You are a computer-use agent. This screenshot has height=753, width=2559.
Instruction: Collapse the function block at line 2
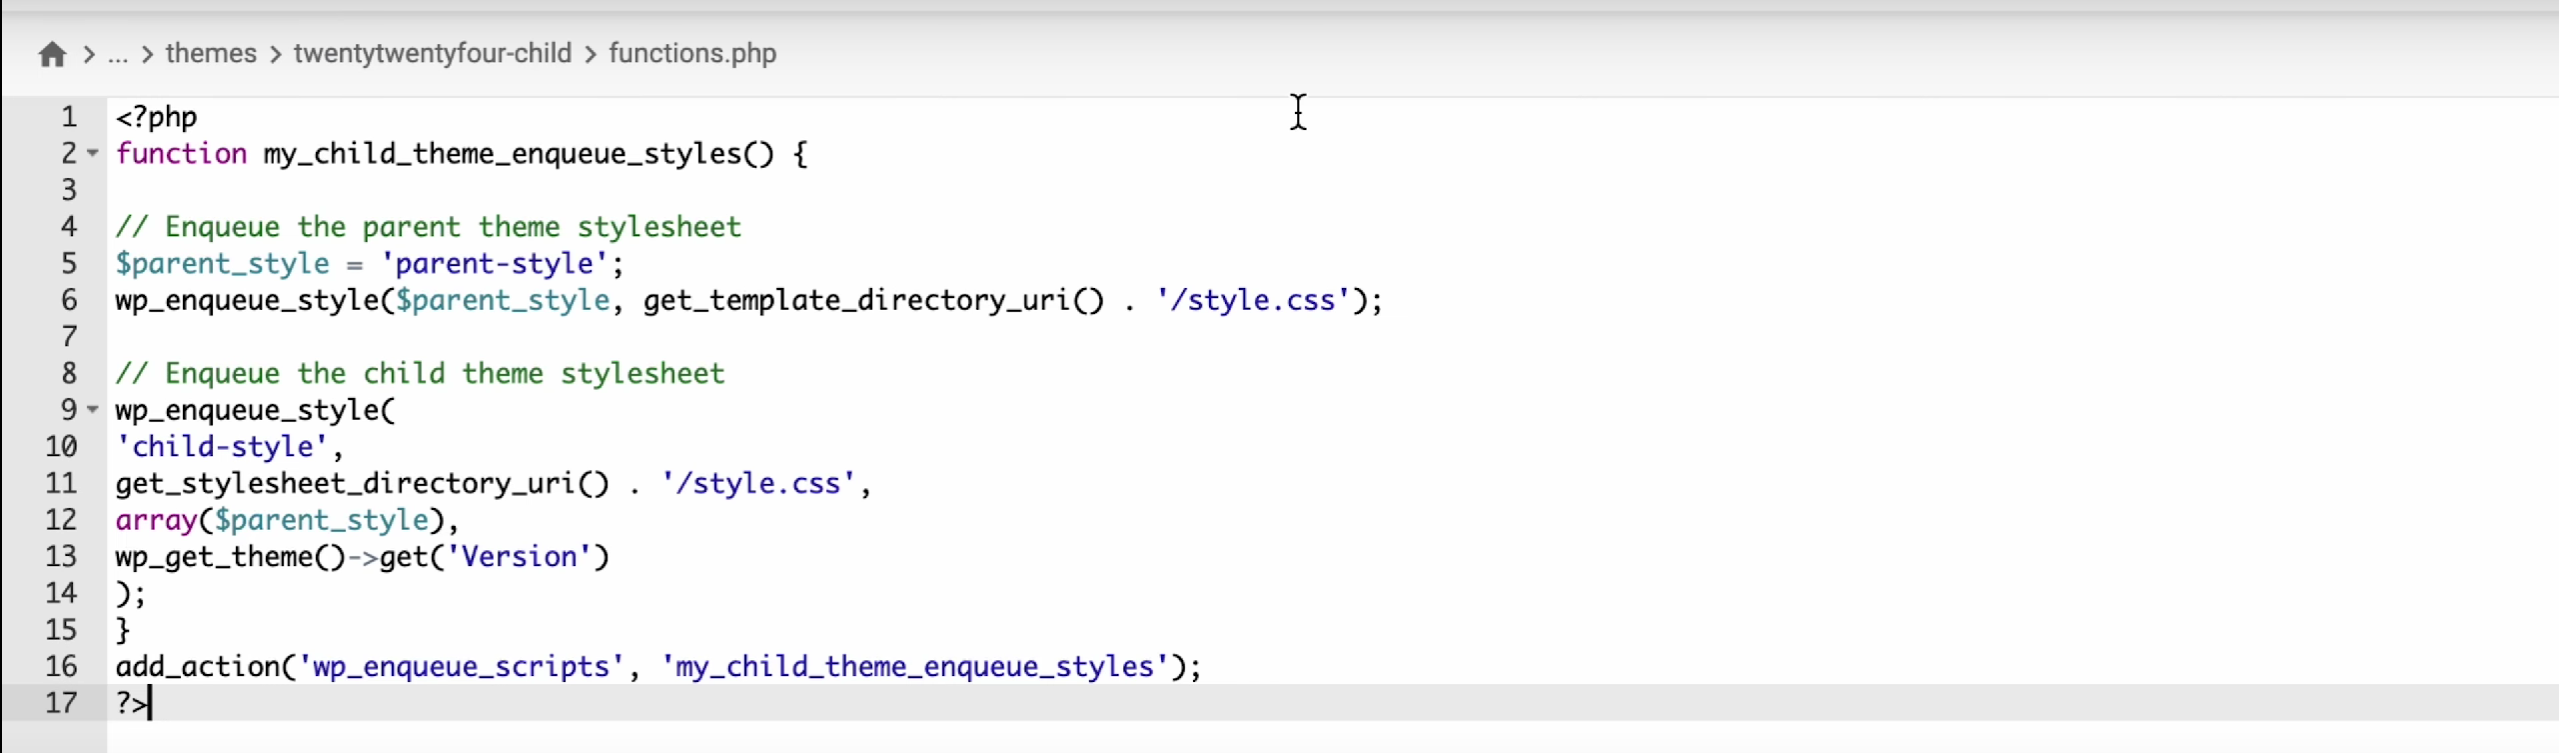(x=93, y=154)
